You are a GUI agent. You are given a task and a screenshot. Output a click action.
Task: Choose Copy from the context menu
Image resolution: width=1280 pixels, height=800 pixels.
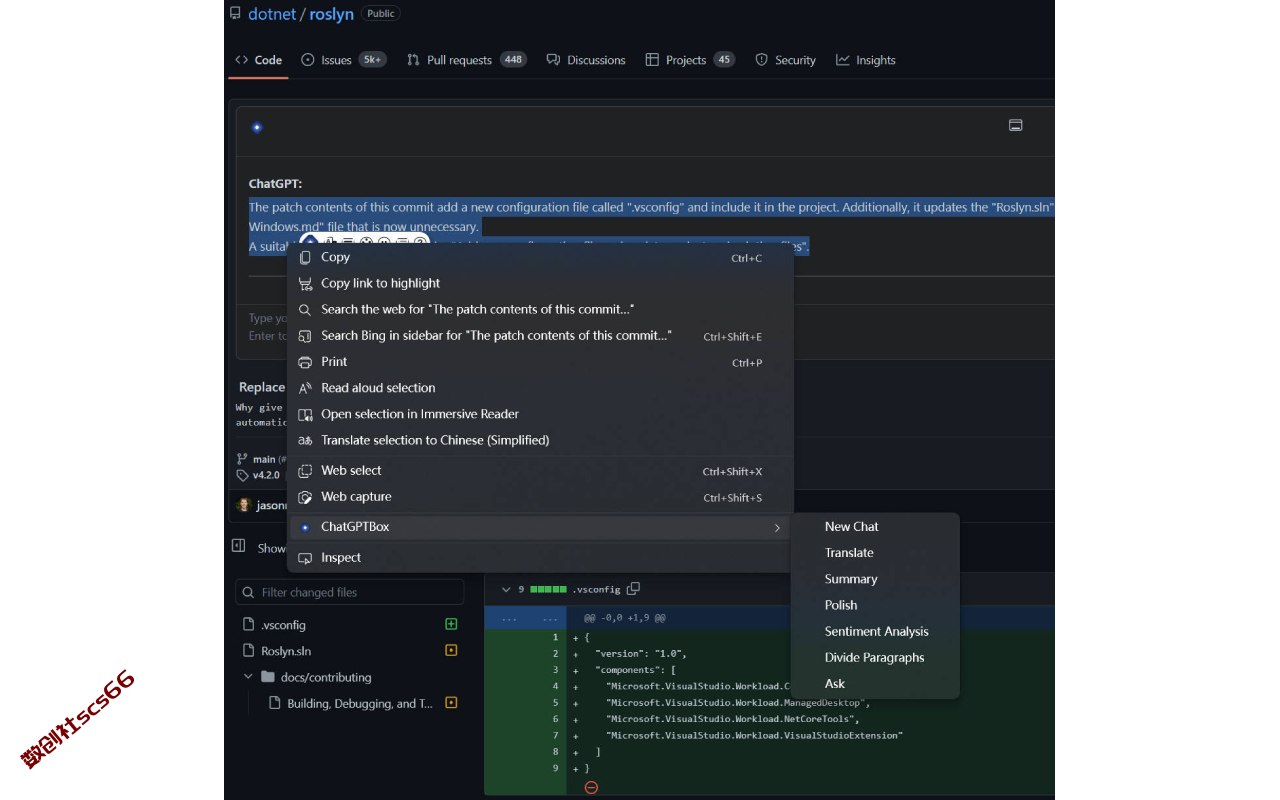[541, 257]
